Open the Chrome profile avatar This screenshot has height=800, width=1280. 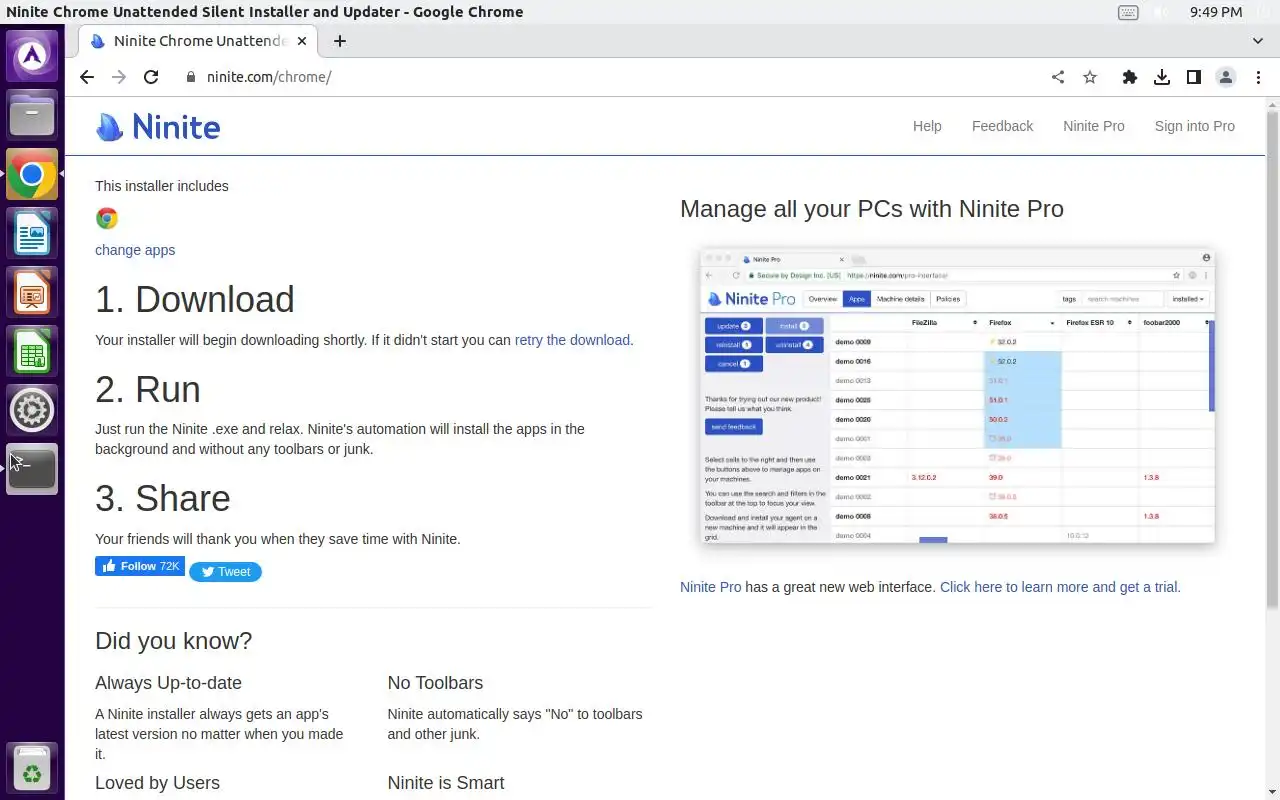click(1226, 77)
